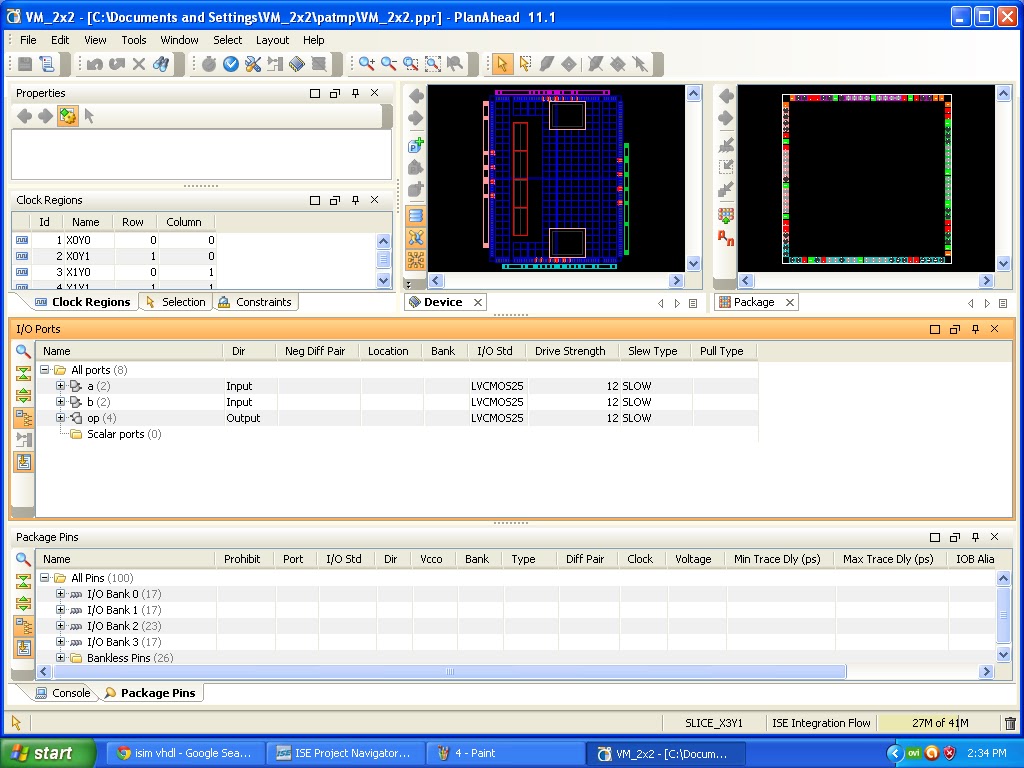This screenshot has width=1024, height=768.
Task: Click the Windows start button
Action: 48,753
